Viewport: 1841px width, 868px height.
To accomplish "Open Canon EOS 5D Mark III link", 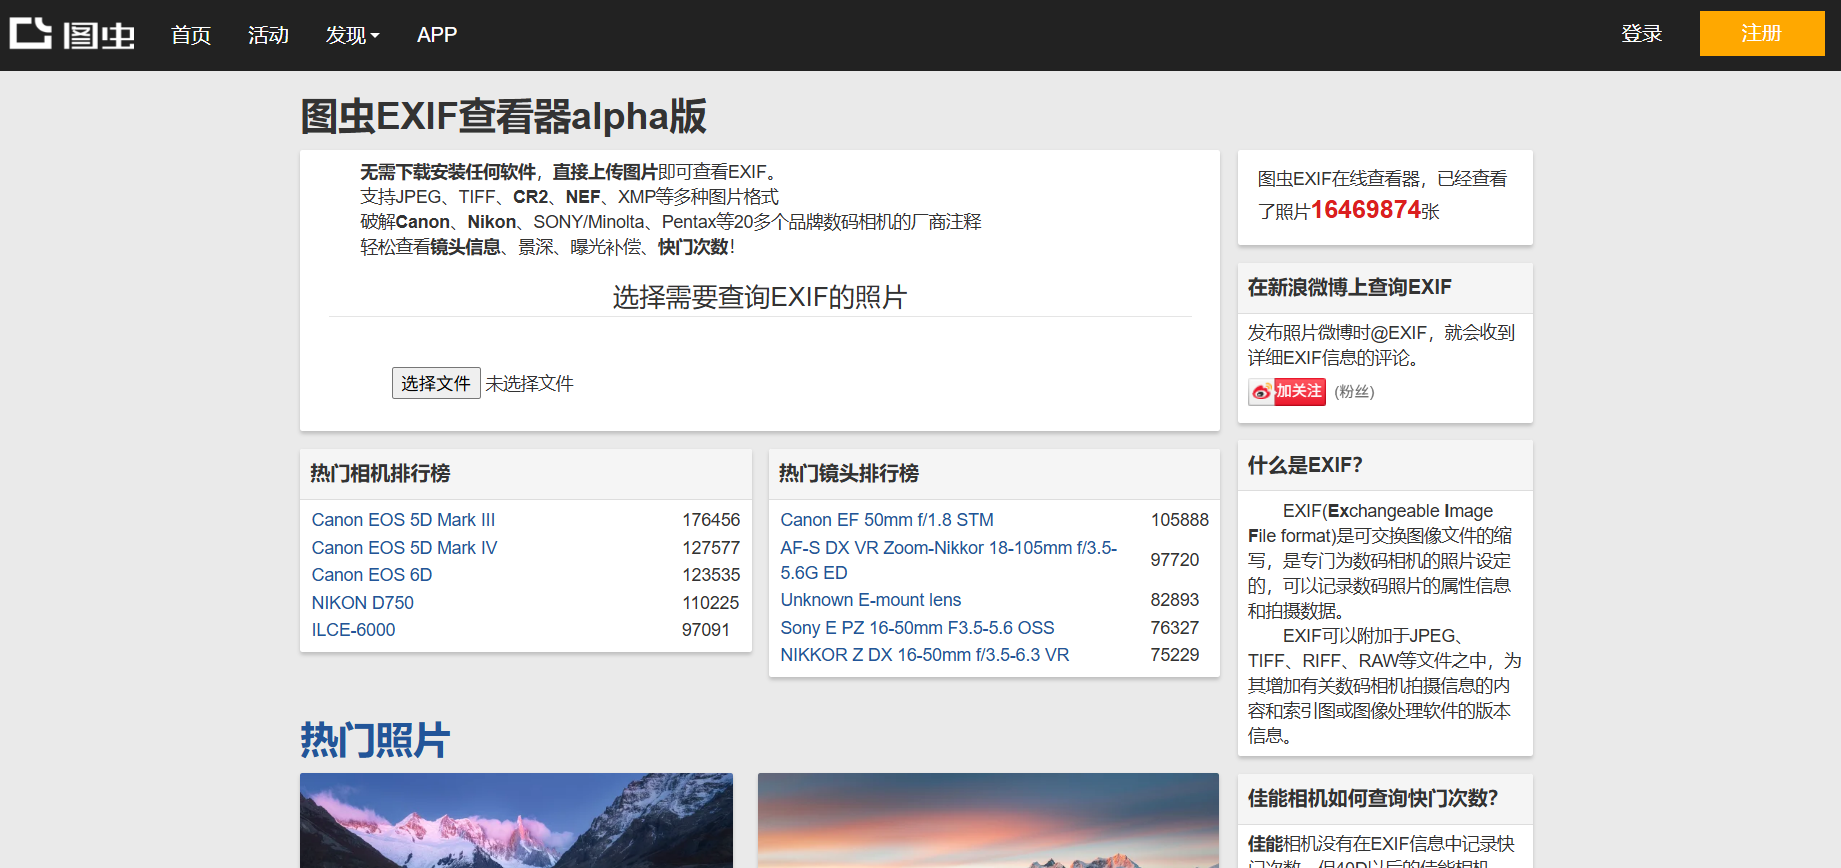I will 403,520.
